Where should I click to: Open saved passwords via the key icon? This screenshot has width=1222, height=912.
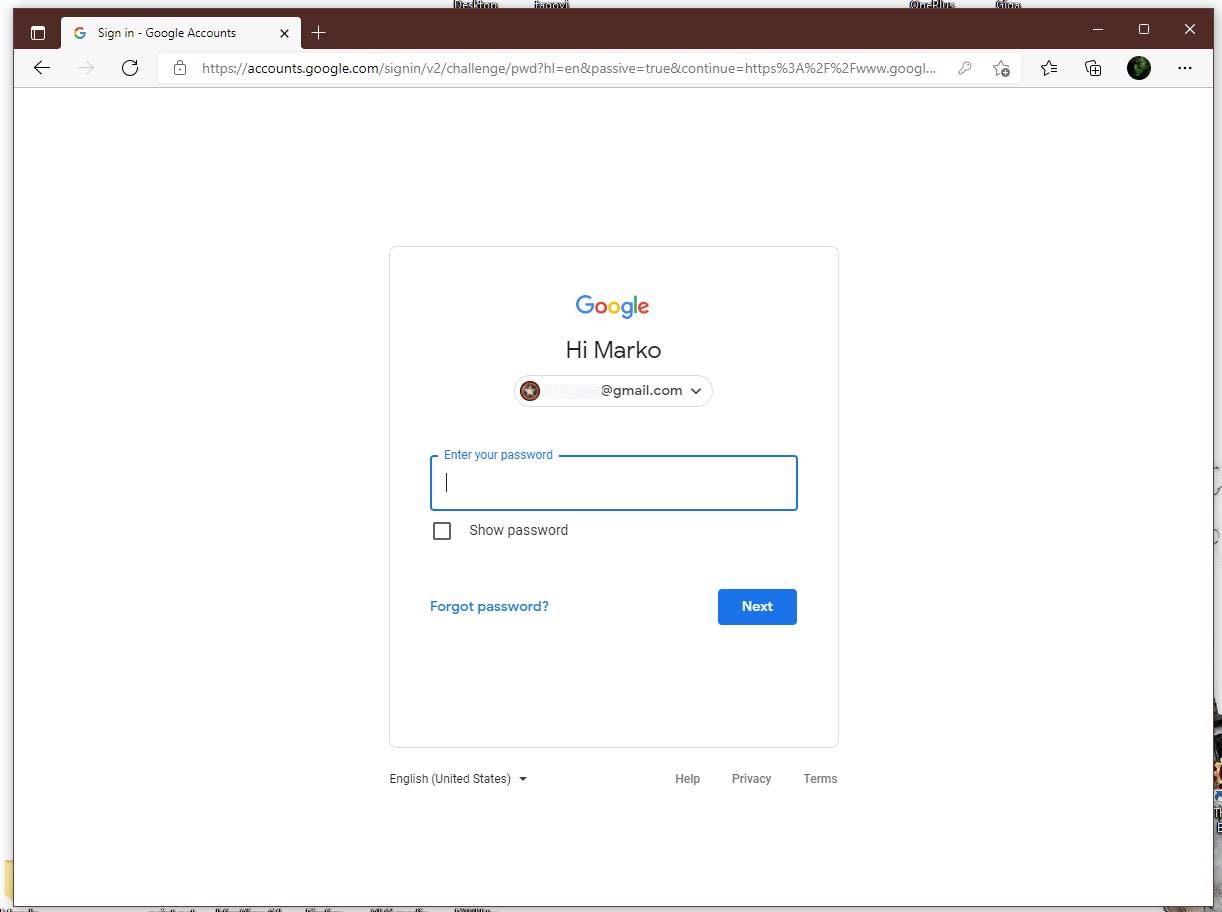[x=963, y=68]
